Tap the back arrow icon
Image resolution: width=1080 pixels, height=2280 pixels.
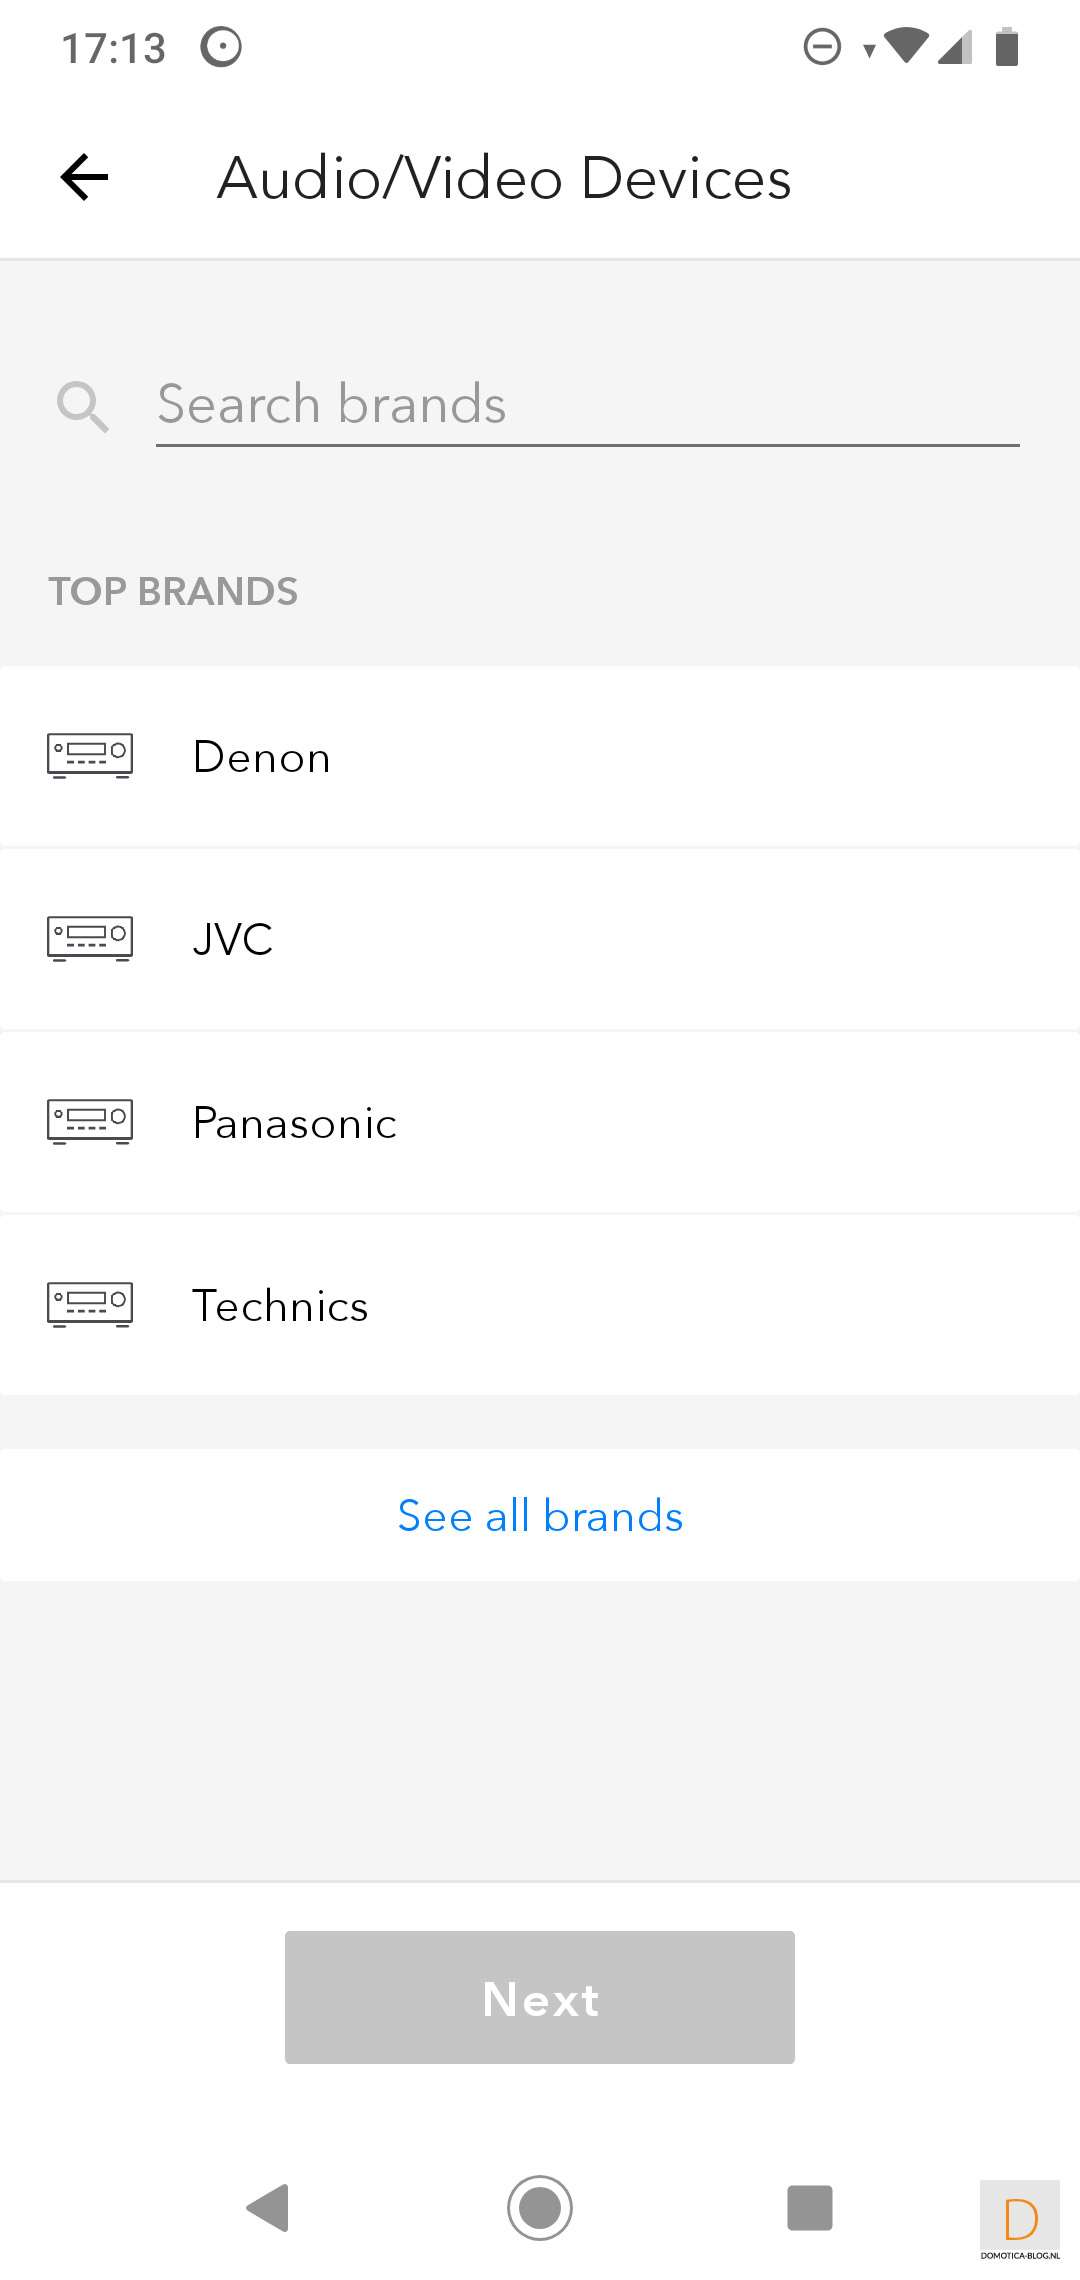85,178
